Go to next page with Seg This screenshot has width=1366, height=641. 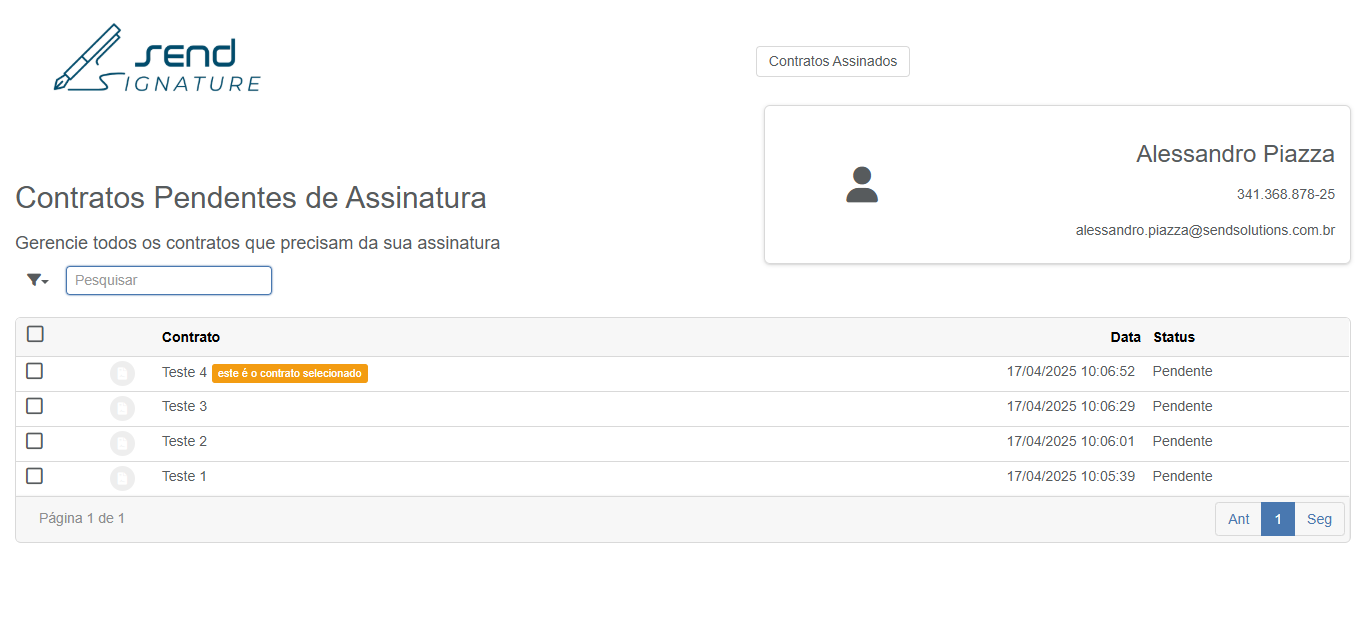[1319, 519]
